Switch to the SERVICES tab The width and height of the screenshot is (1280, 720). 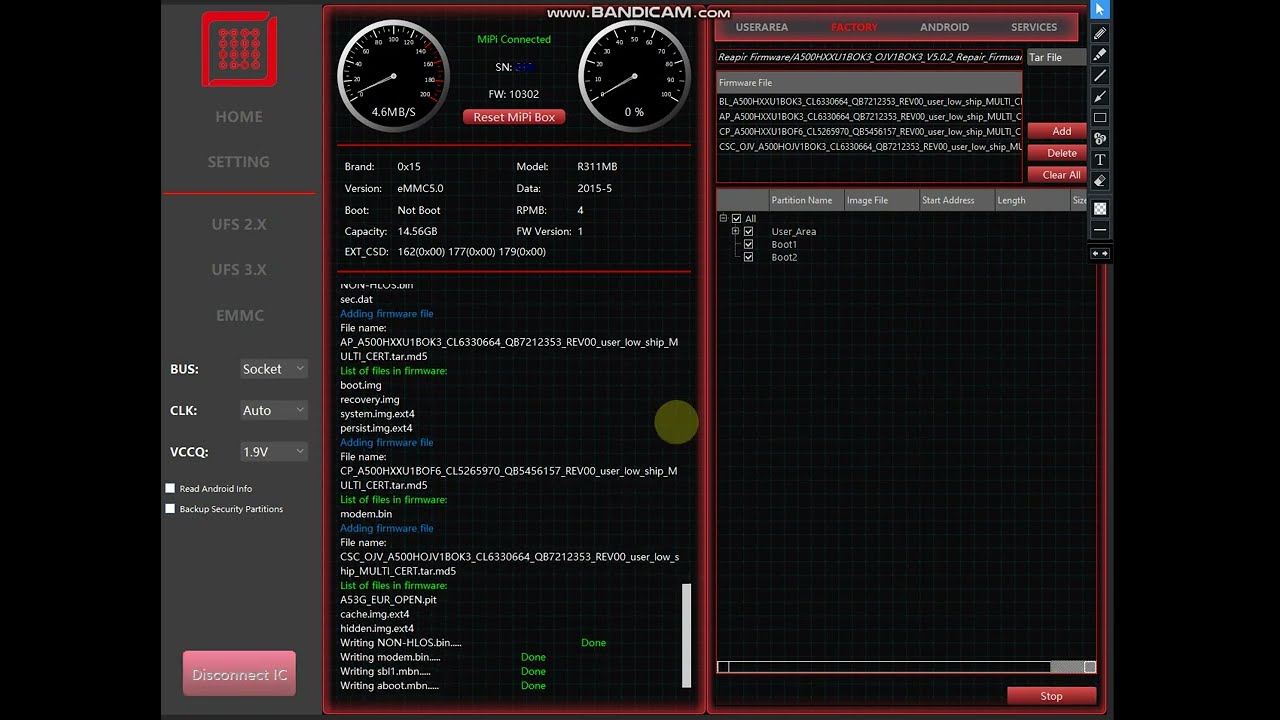coord(1034,27)
